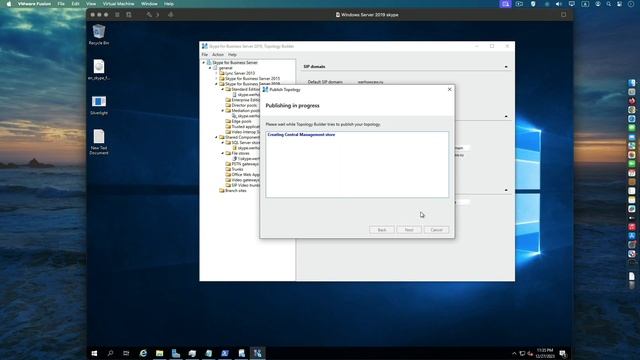
Task: Click the VMware settings wrench toolbar icon
Action: (x=149, y=15)
